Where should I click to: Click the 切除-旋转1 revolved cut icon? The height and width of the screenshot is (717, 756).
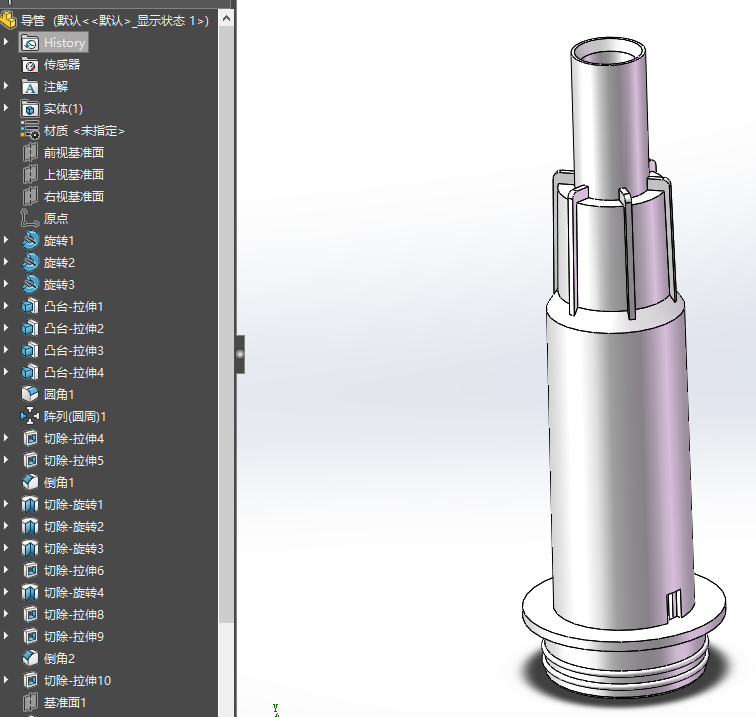point(30,505)
